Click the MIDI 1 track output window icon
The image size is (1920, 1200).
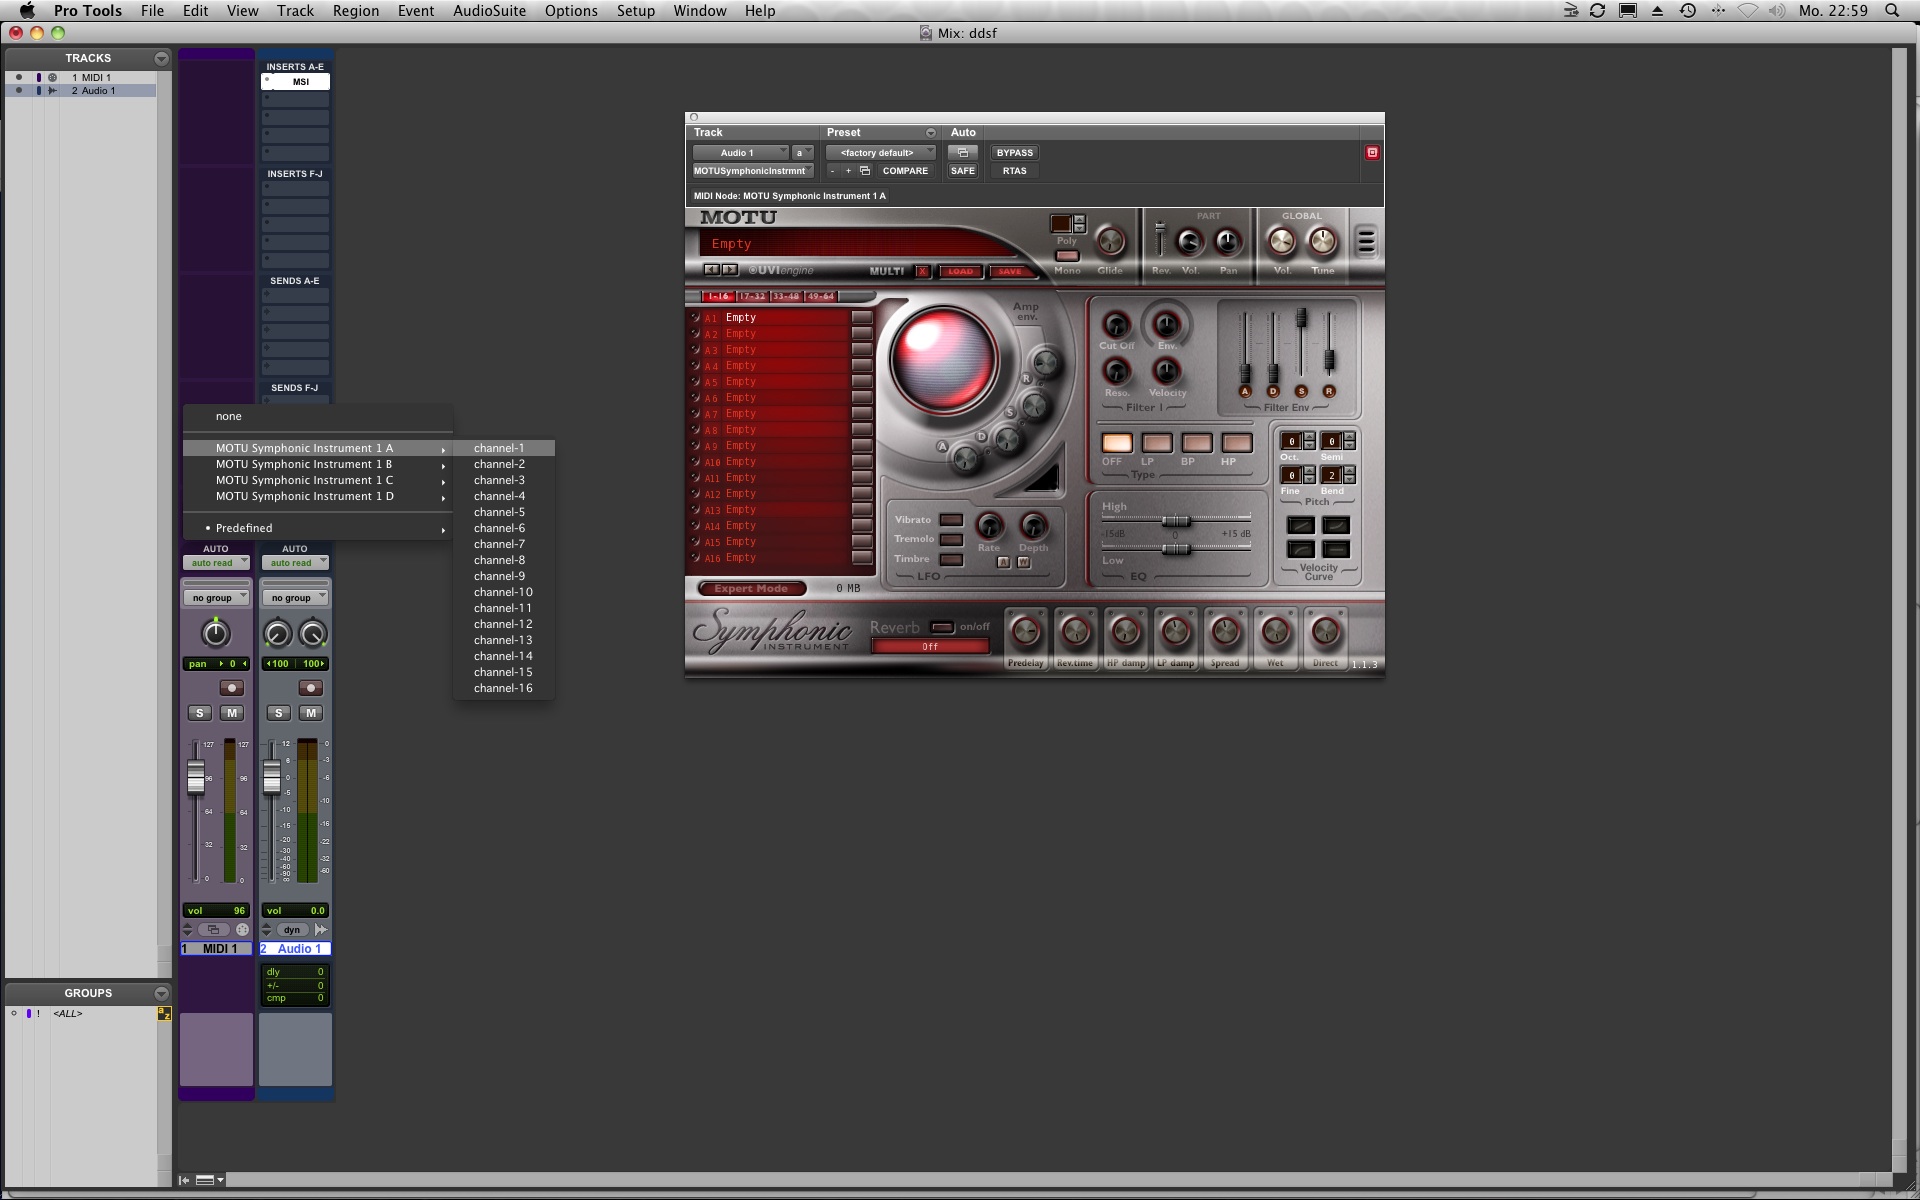pos(213,930)
